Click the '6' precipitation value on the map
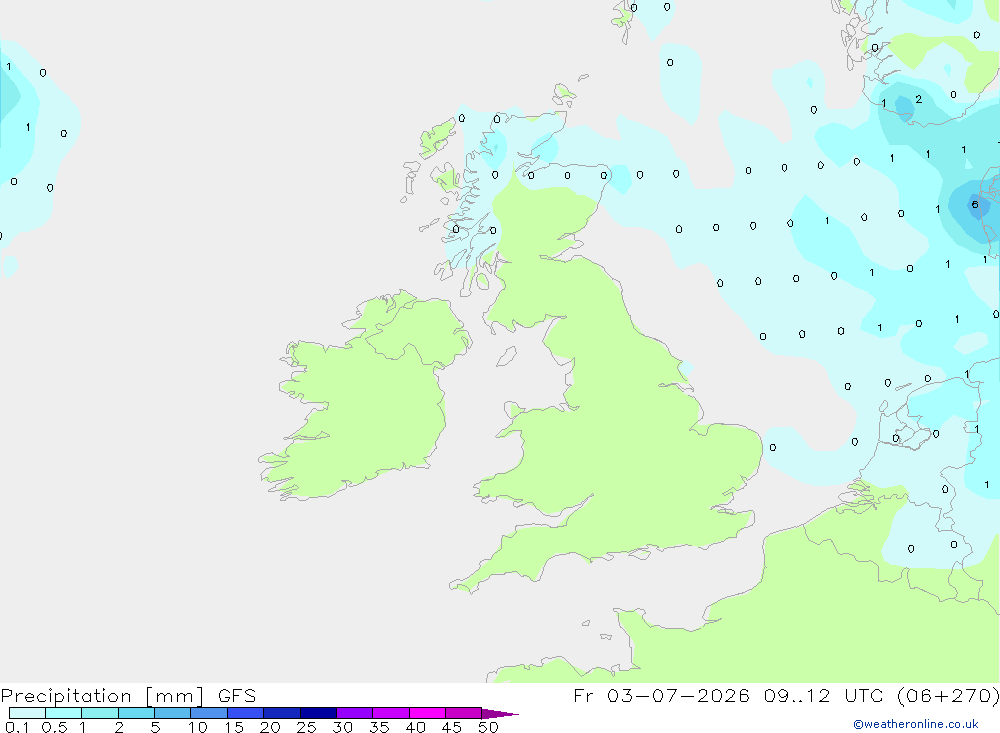1000x733 pixels. [974, 205]
